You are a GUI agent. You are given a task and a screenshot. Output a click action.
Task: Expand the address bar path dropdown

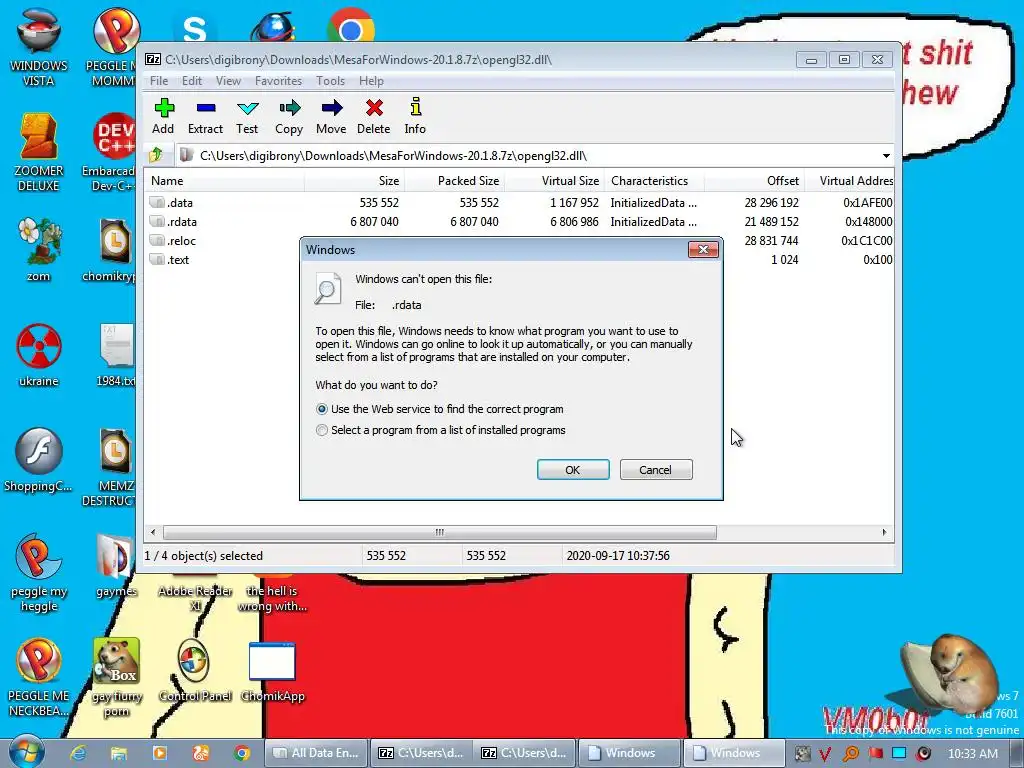pyautogui.click(x=886, y=155)
